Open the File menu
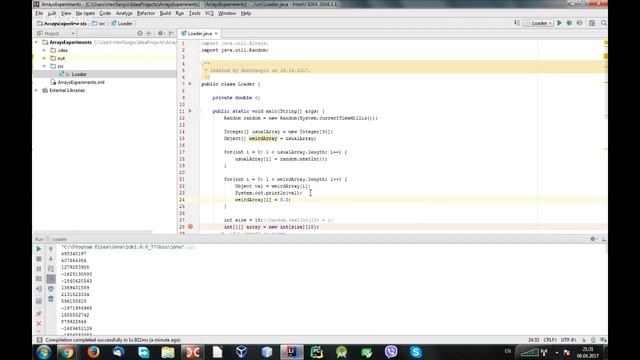640x360 pixels. click(x=39, y=13)
